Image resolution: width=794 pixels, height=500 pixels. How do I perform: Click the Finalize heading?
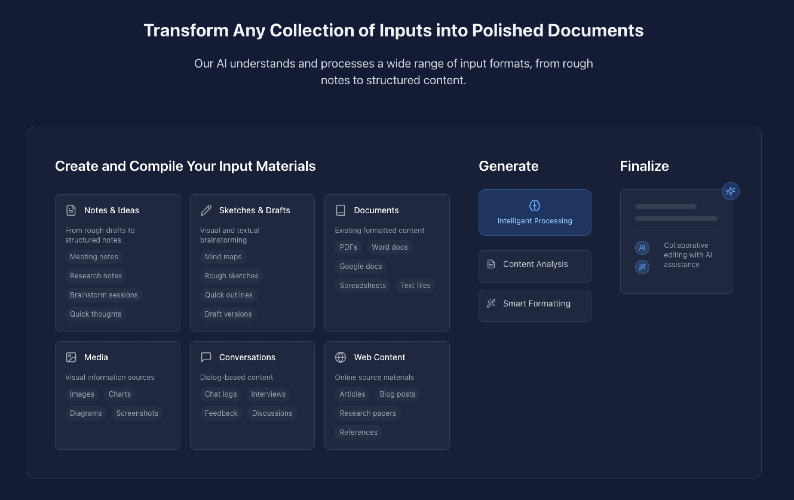[x=644, y=166]
